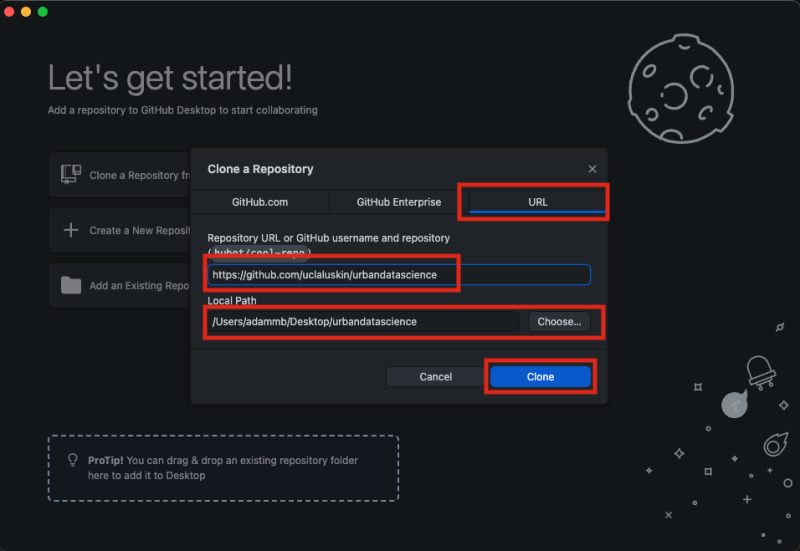Click the comet illustration in the bottom right
800x551 pixels.
click(x=774, y=444)
